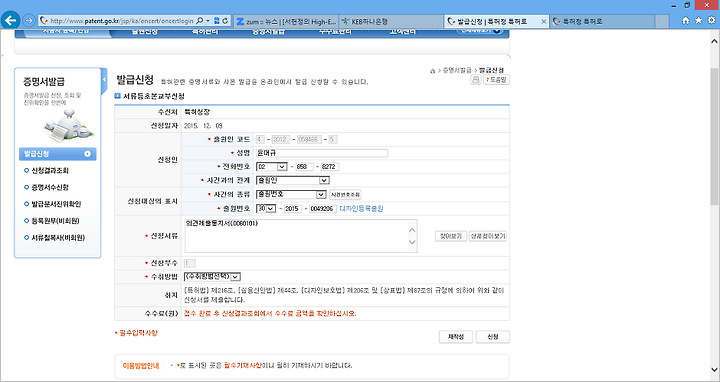Switch to the KEB하나은행 browser tab
720x382 pixels.
click(x=391, y=22)
